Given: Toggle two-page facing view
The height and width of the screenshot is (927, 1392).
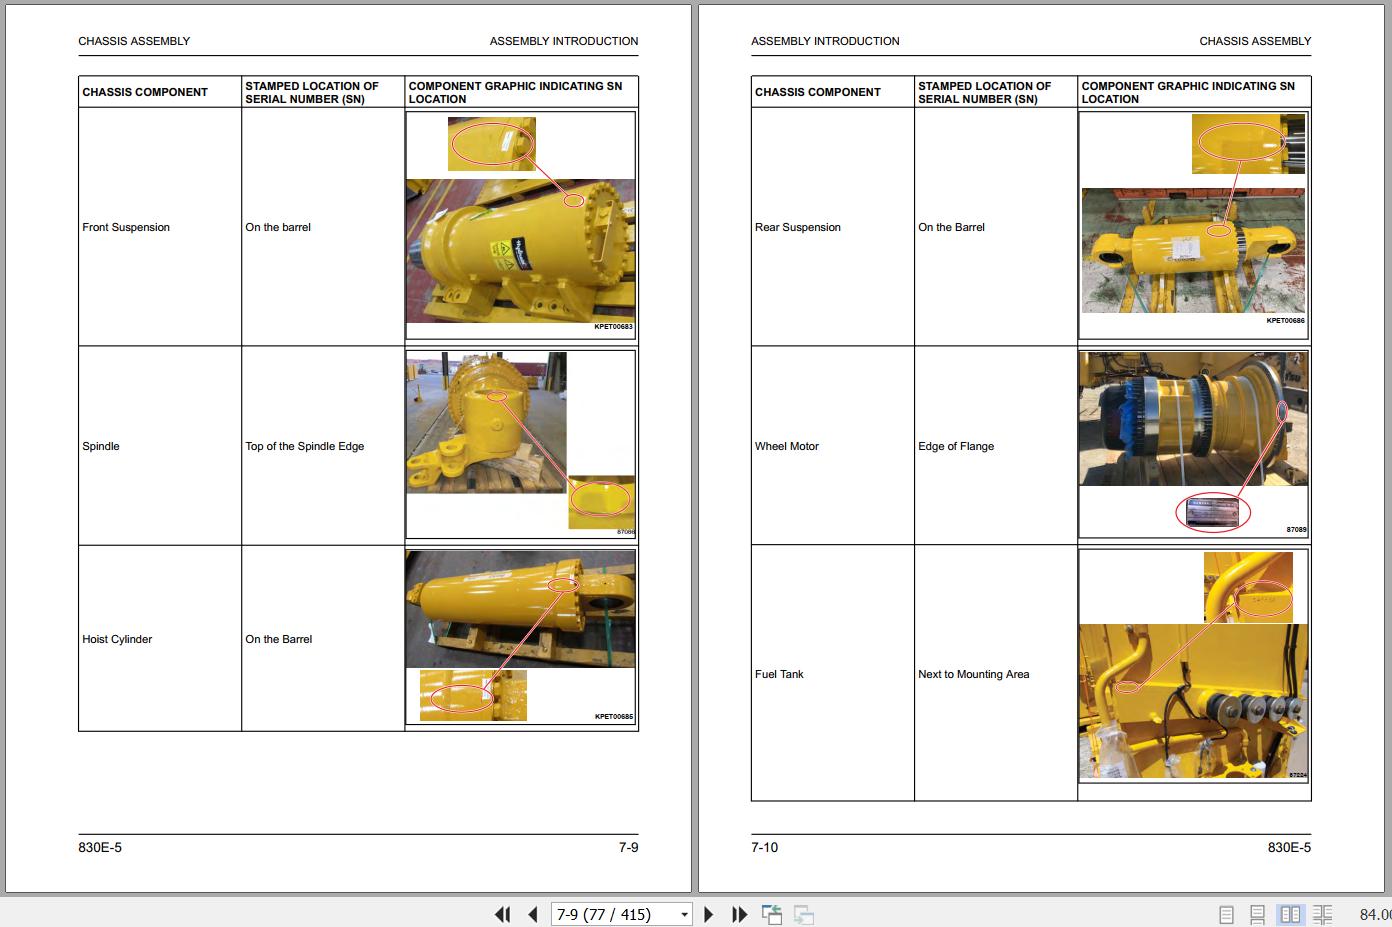Looking at the screenshot, I should [x=1291, y=914].
